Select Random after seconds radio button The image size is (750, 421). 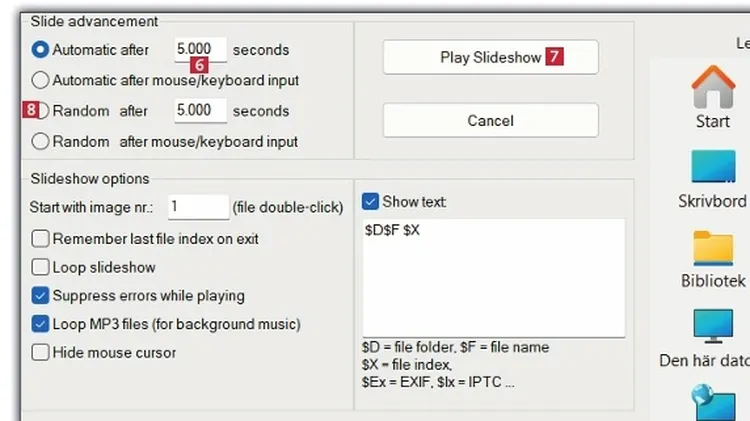tap(41, 111)
